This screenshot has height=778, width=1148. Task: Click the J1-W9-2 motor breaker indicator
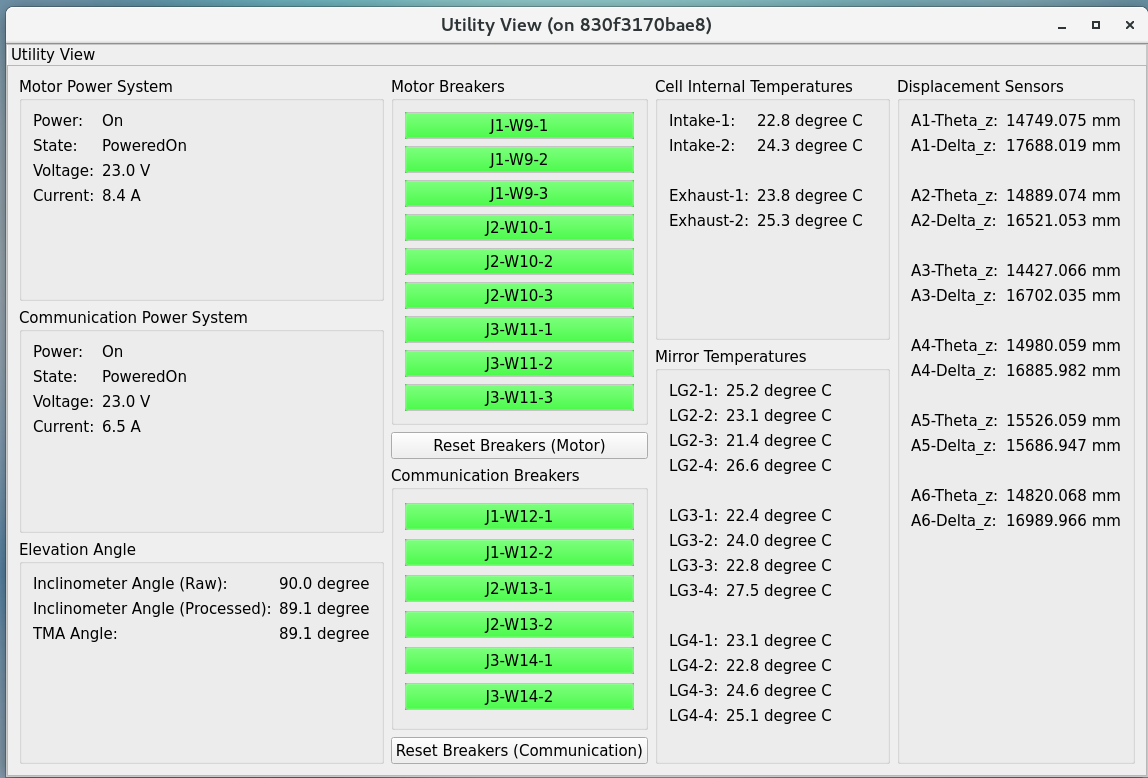[x=519, y=160]
